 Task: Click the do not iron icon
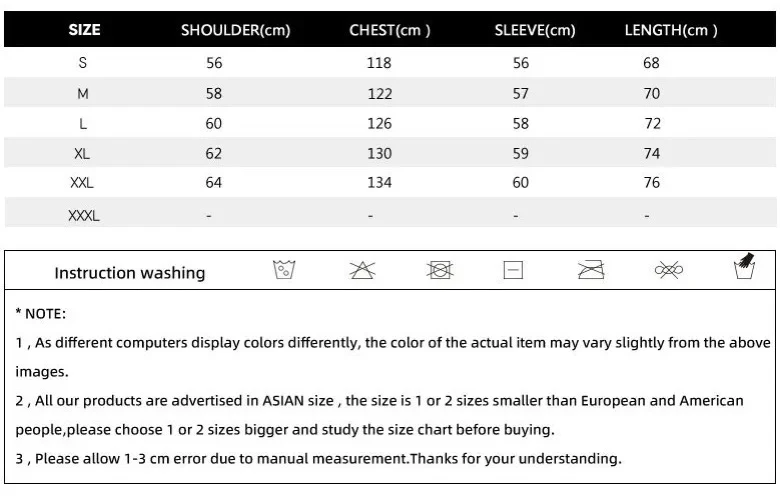591,270
